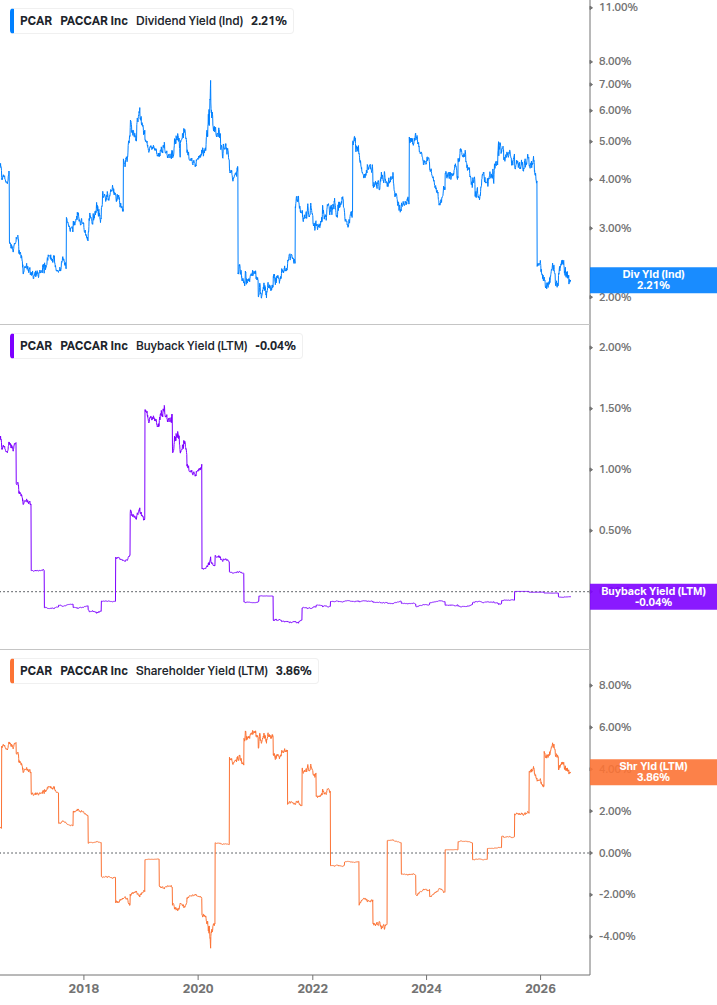
Task: Click the -4.00% axis label in shareholder chart
Action: (617, 936)
